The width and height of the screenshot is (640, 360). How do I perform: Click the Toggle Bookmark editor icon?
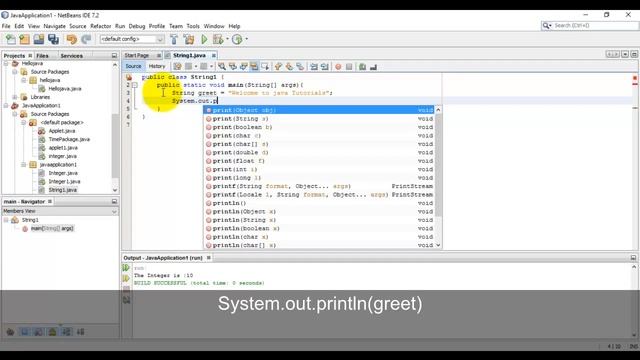pyautogui.click(x=300, y=67)
